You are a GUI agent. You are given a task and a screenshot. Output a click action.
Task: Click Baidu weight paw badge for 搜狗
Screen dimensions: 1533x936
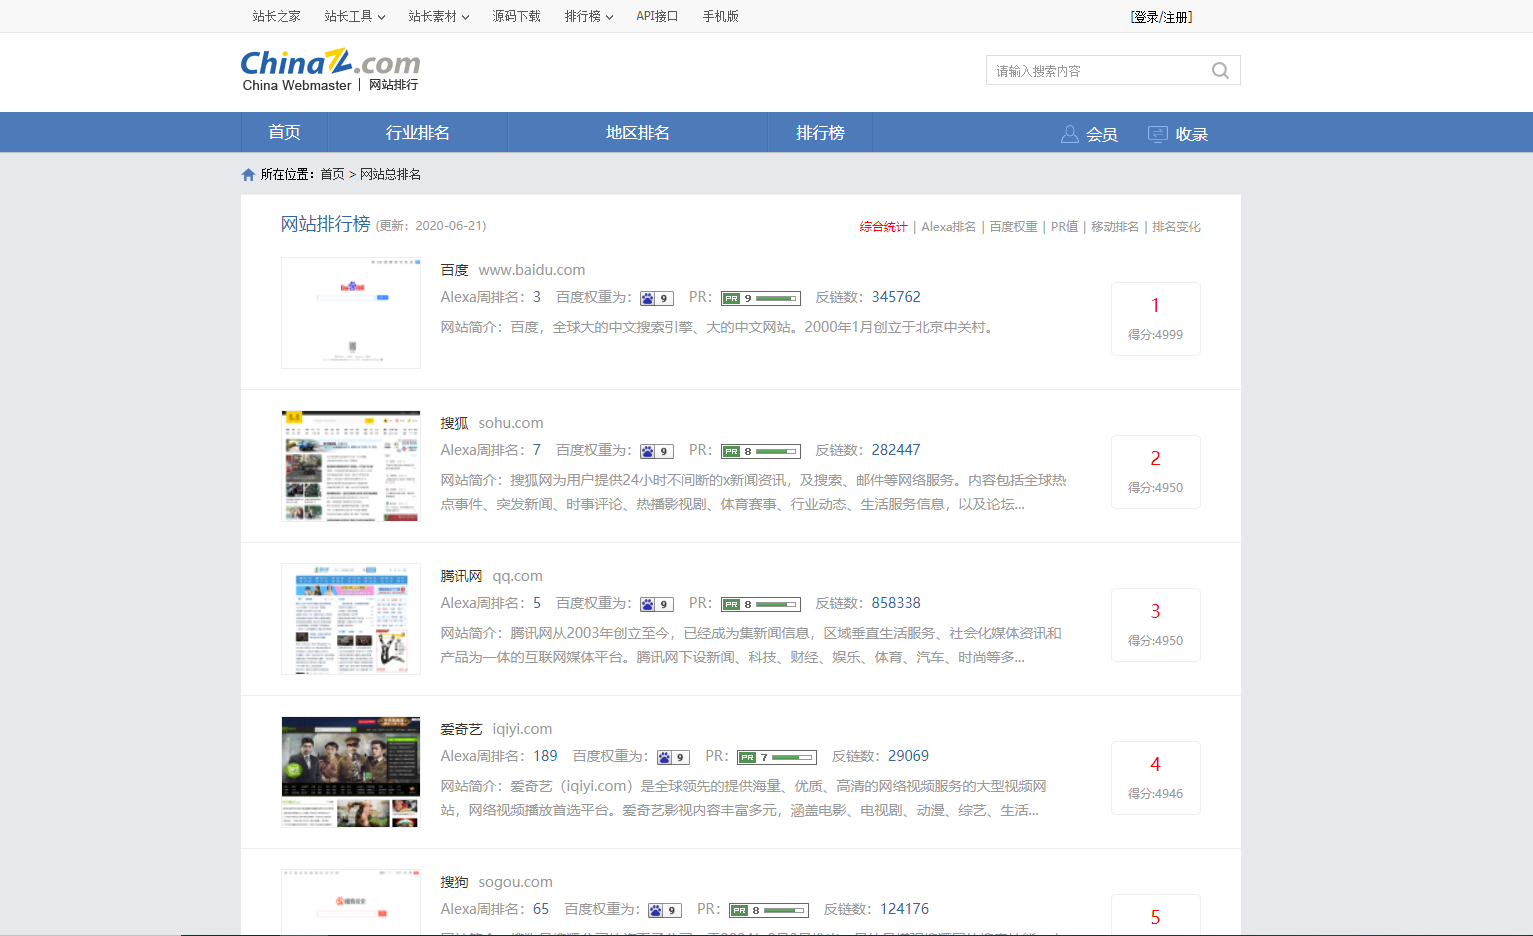[x=665, y=910]
